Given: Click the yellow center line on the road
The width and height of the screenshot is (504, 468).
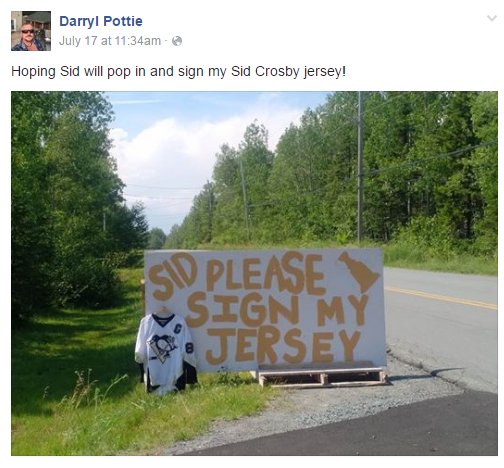Looking at the screenshot, I should click(441, 297).
